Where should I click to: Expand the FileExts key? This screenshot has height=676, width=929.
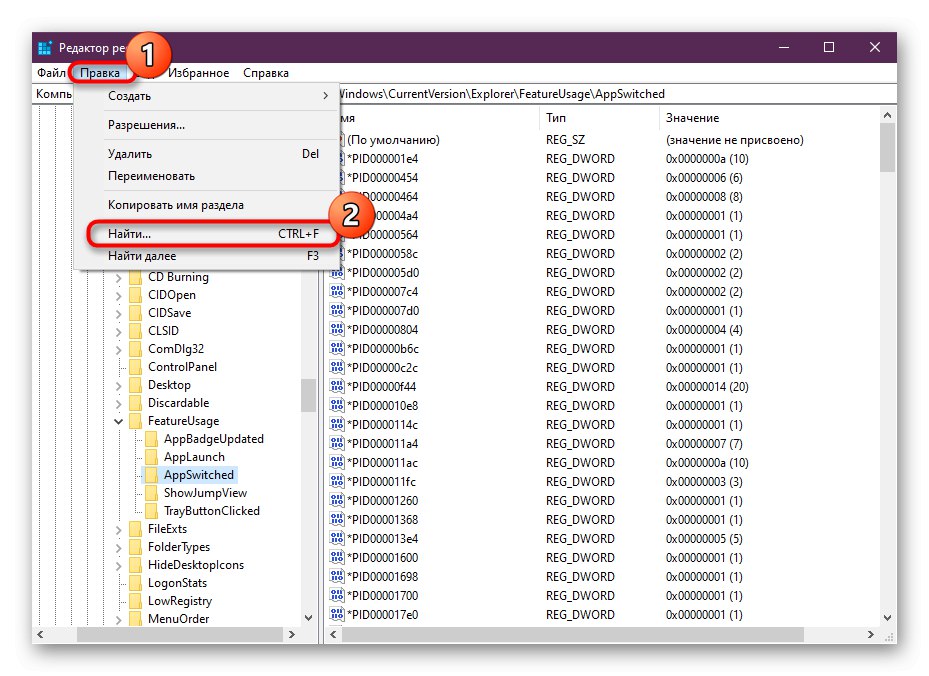pyautogui.click(x=118, y=530)
